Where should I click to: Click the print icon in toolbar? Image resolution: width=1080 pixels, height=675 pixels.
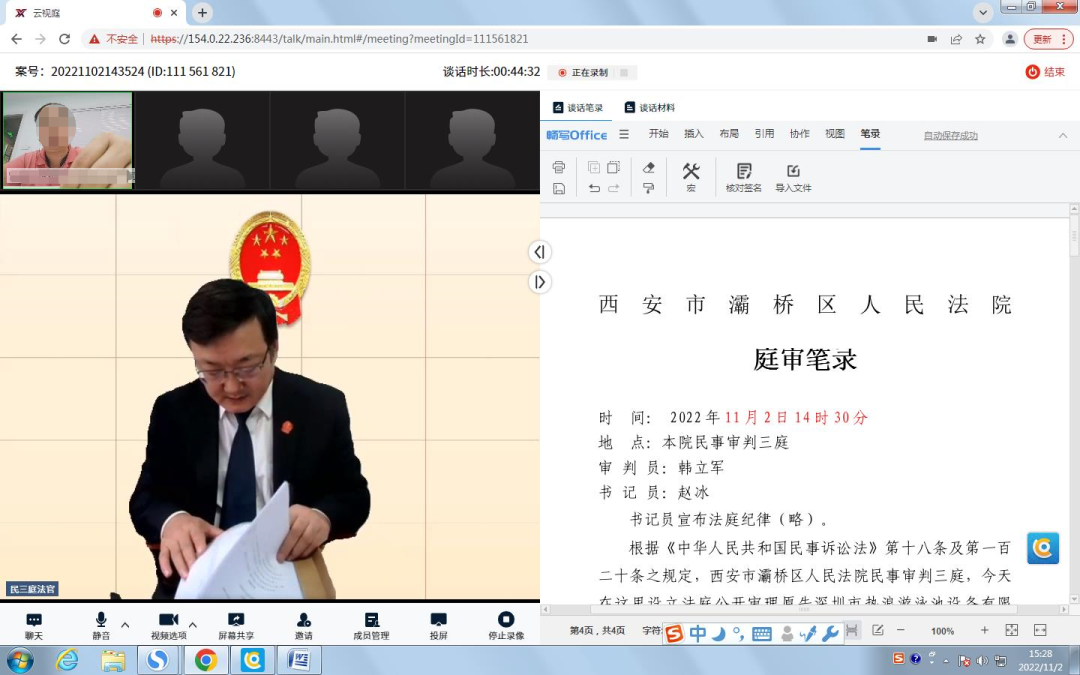559,167
